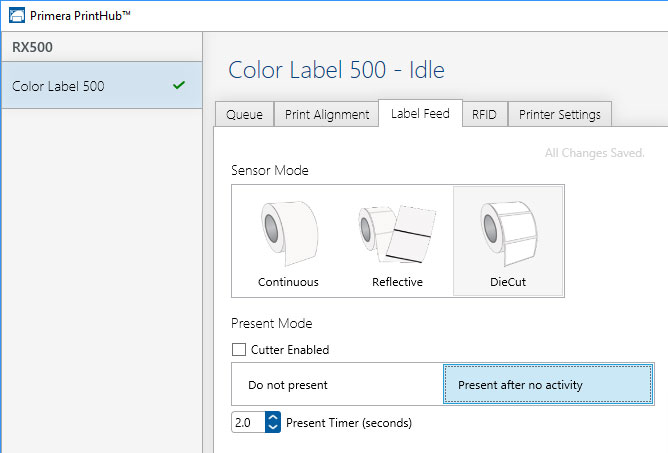Screen dimensions: 668x453
Task: Click the Present Timer seconds field
Action: [248, 422]
